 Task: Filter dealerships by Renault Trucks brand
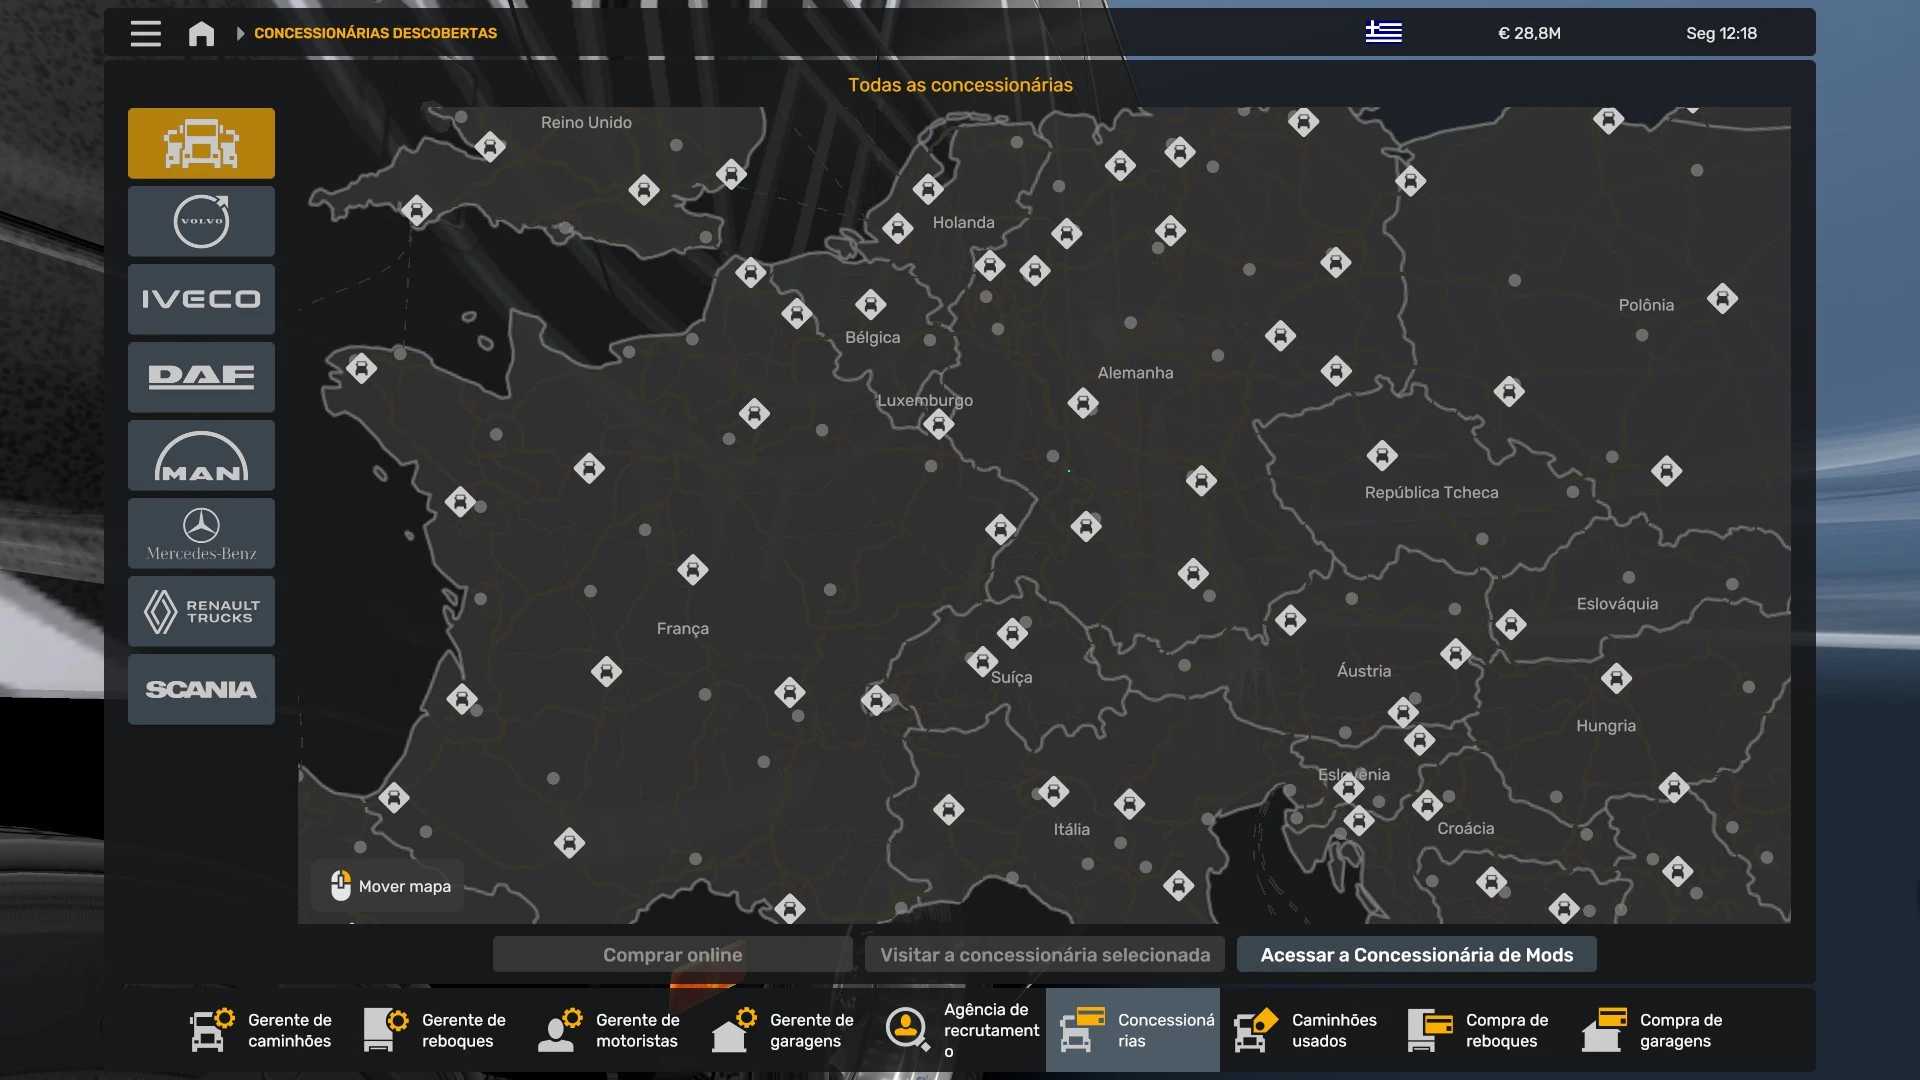click(x=201, y=611)
